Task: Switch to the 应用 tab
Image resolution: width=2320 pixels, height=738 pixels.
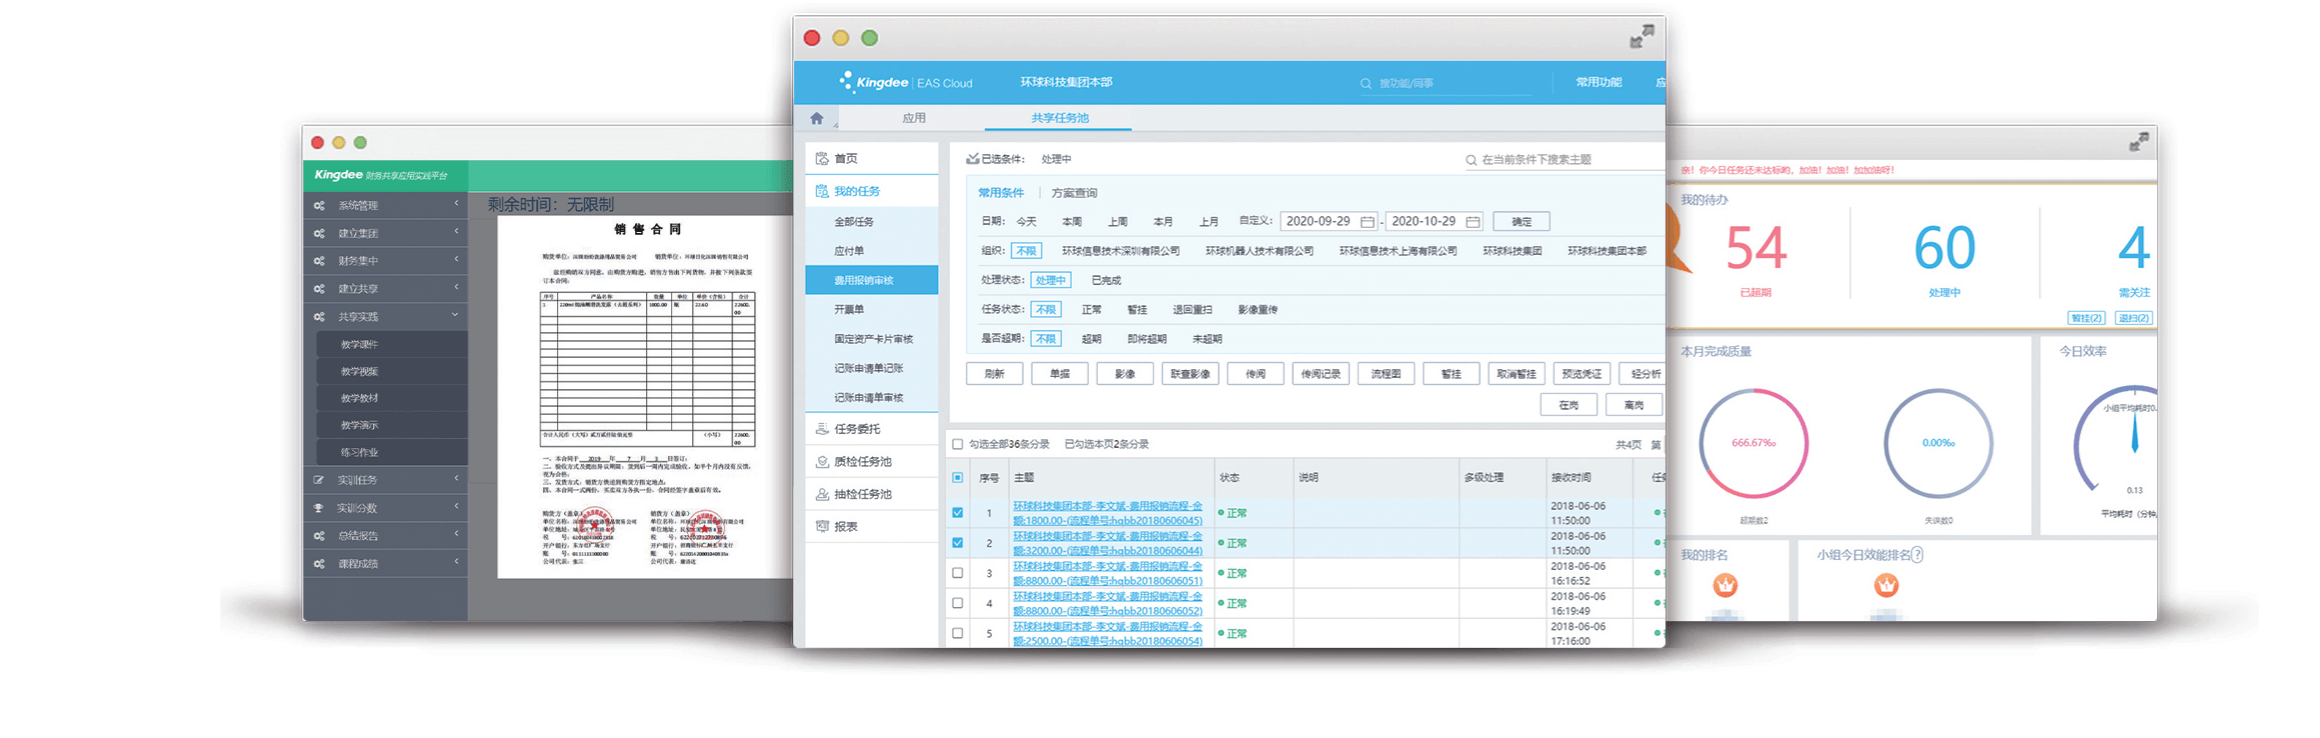Action: click(x=914, y=118)
